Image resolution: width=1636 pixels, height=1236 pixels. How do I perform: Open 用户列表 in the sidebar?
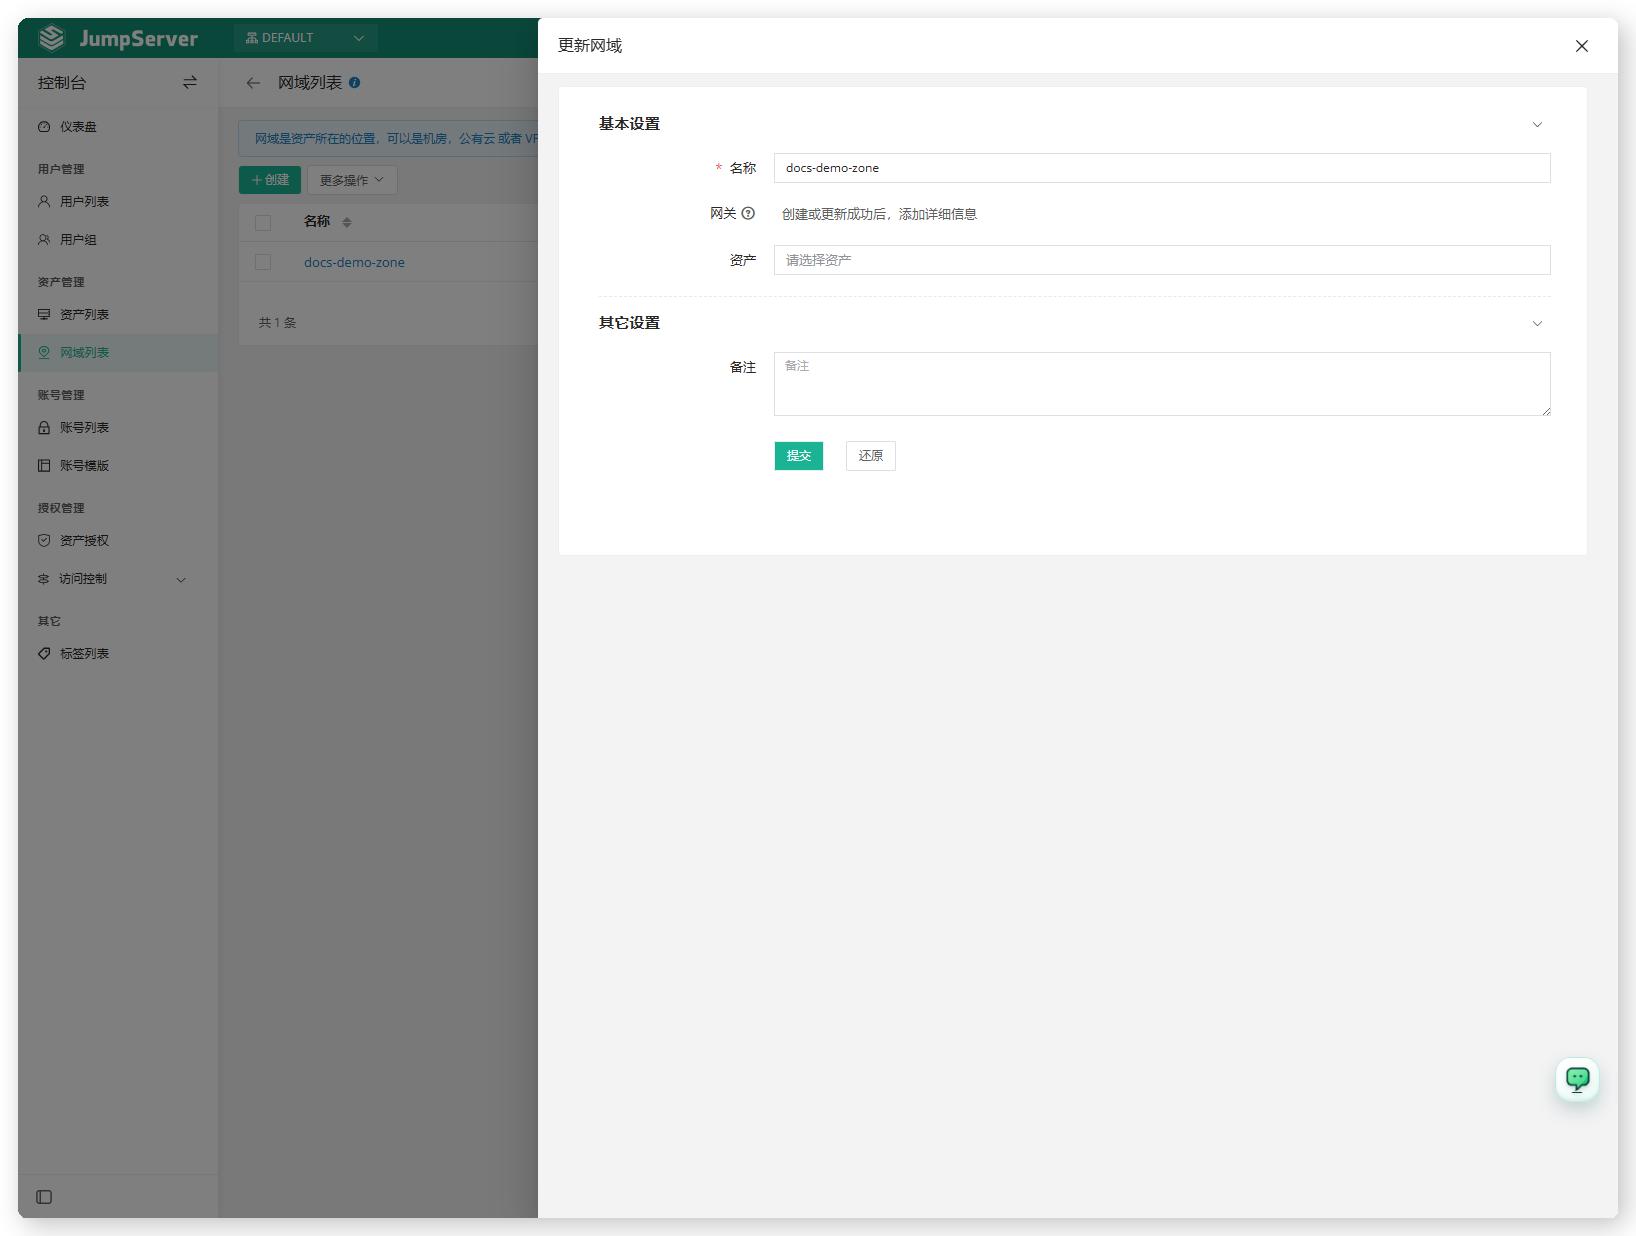coord(118,202)
